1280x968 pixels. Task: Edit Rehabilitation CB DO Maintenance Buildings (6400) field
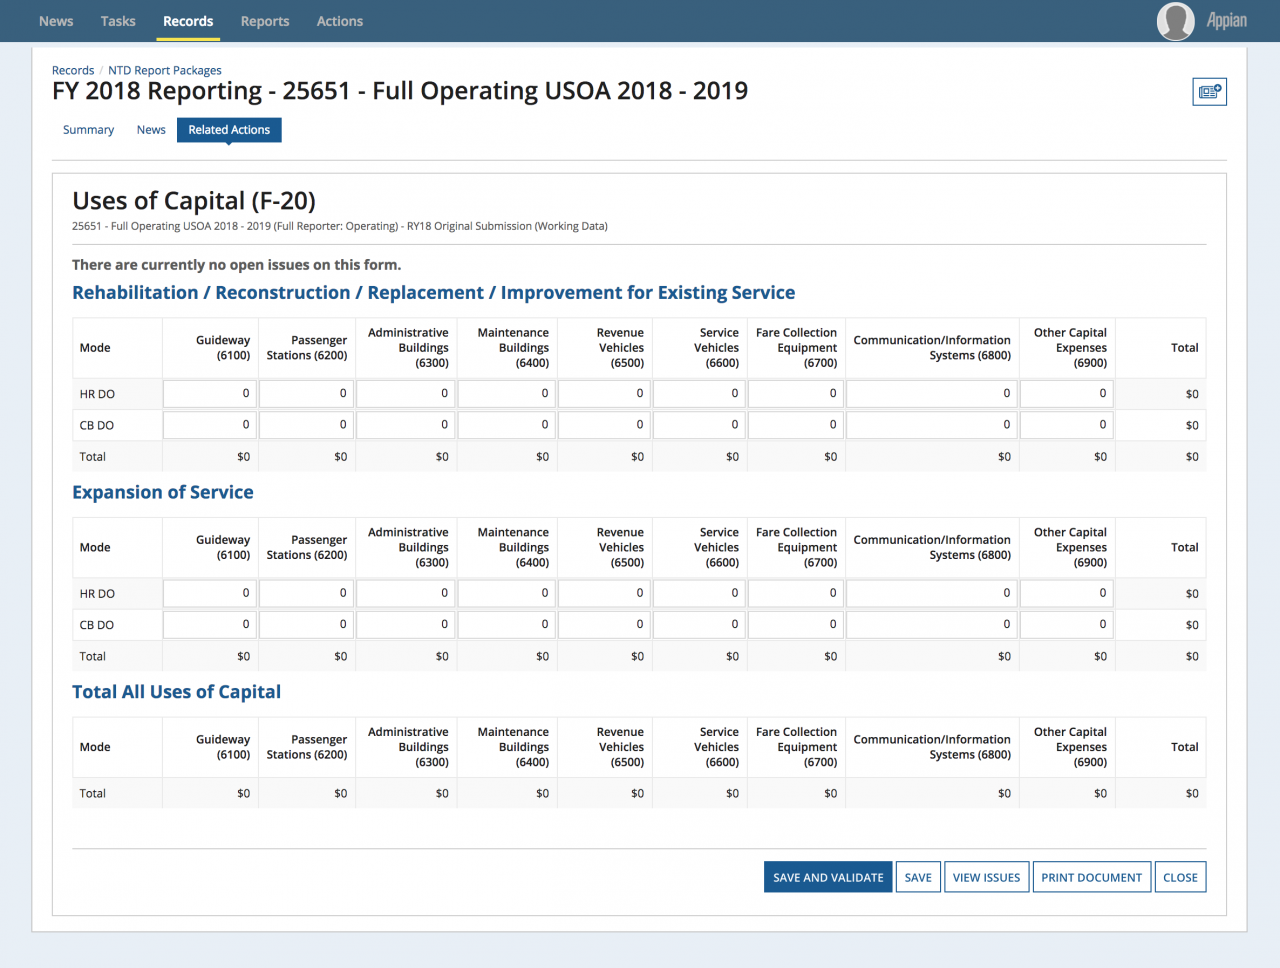507,425
